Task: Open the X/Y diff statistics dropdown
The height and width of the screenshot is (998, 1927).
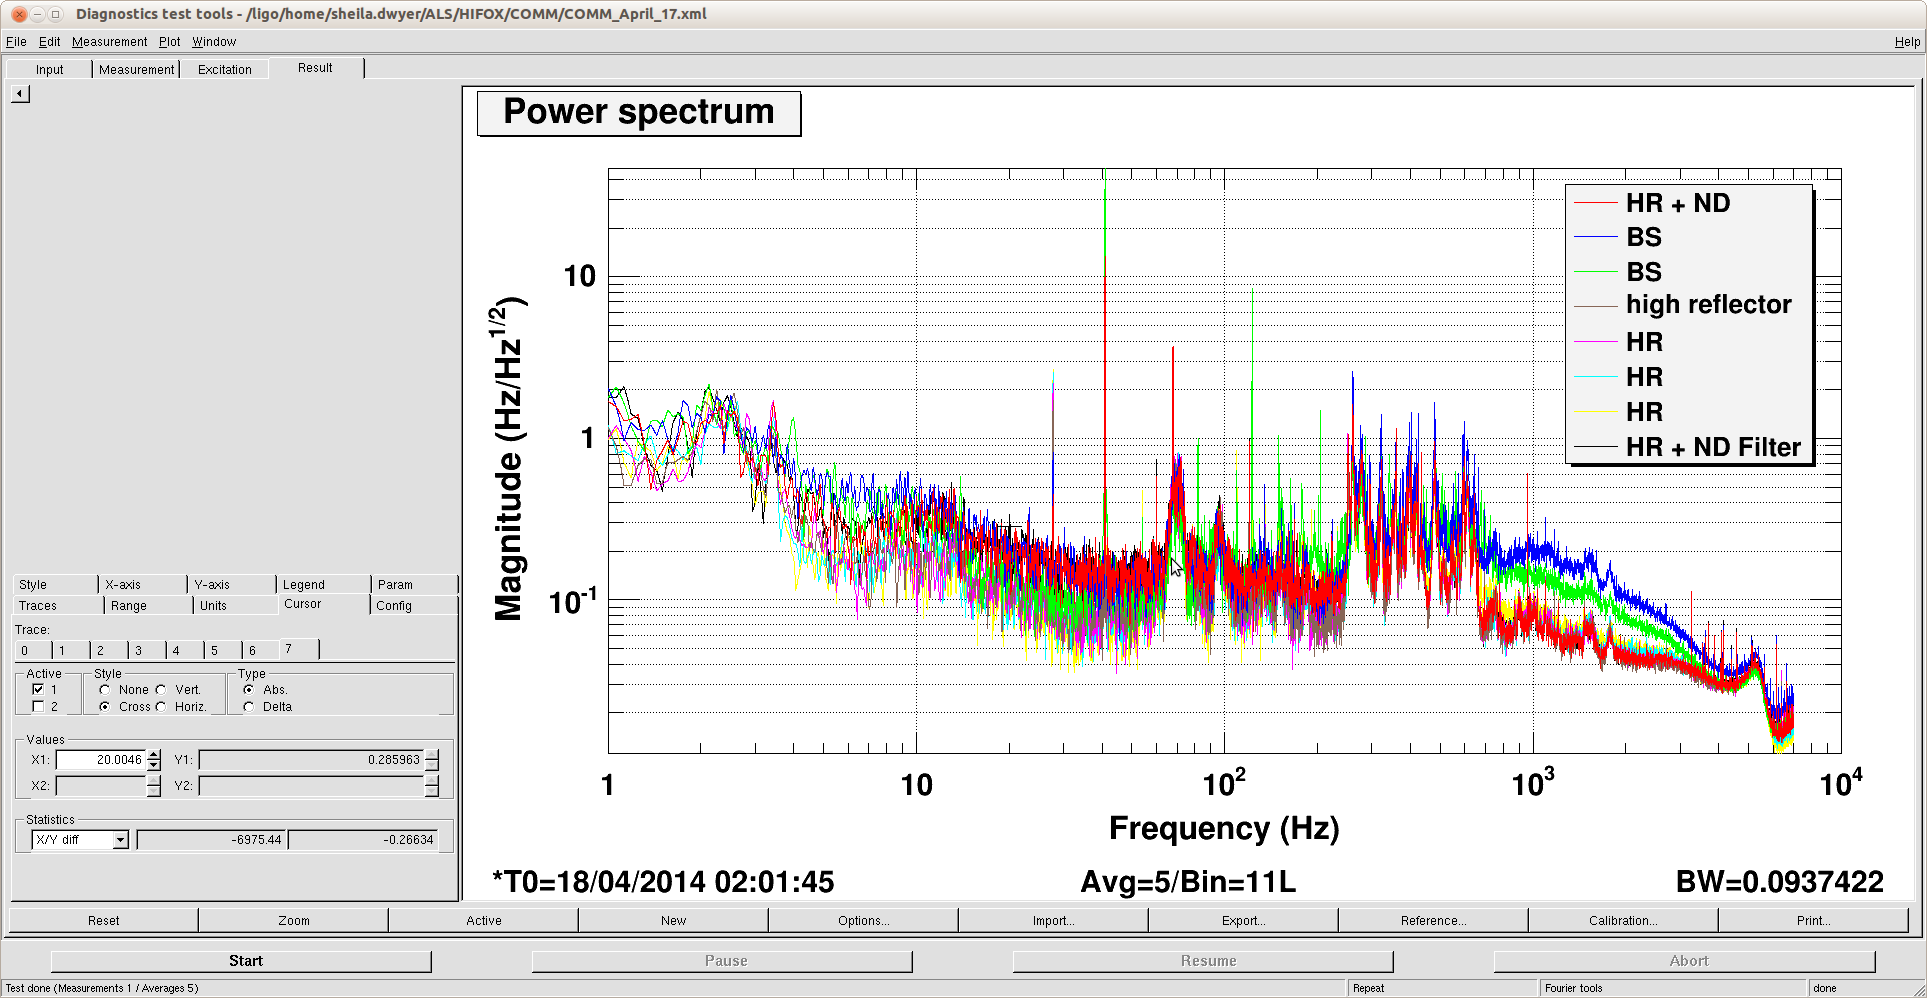Action: click(80, 840)
